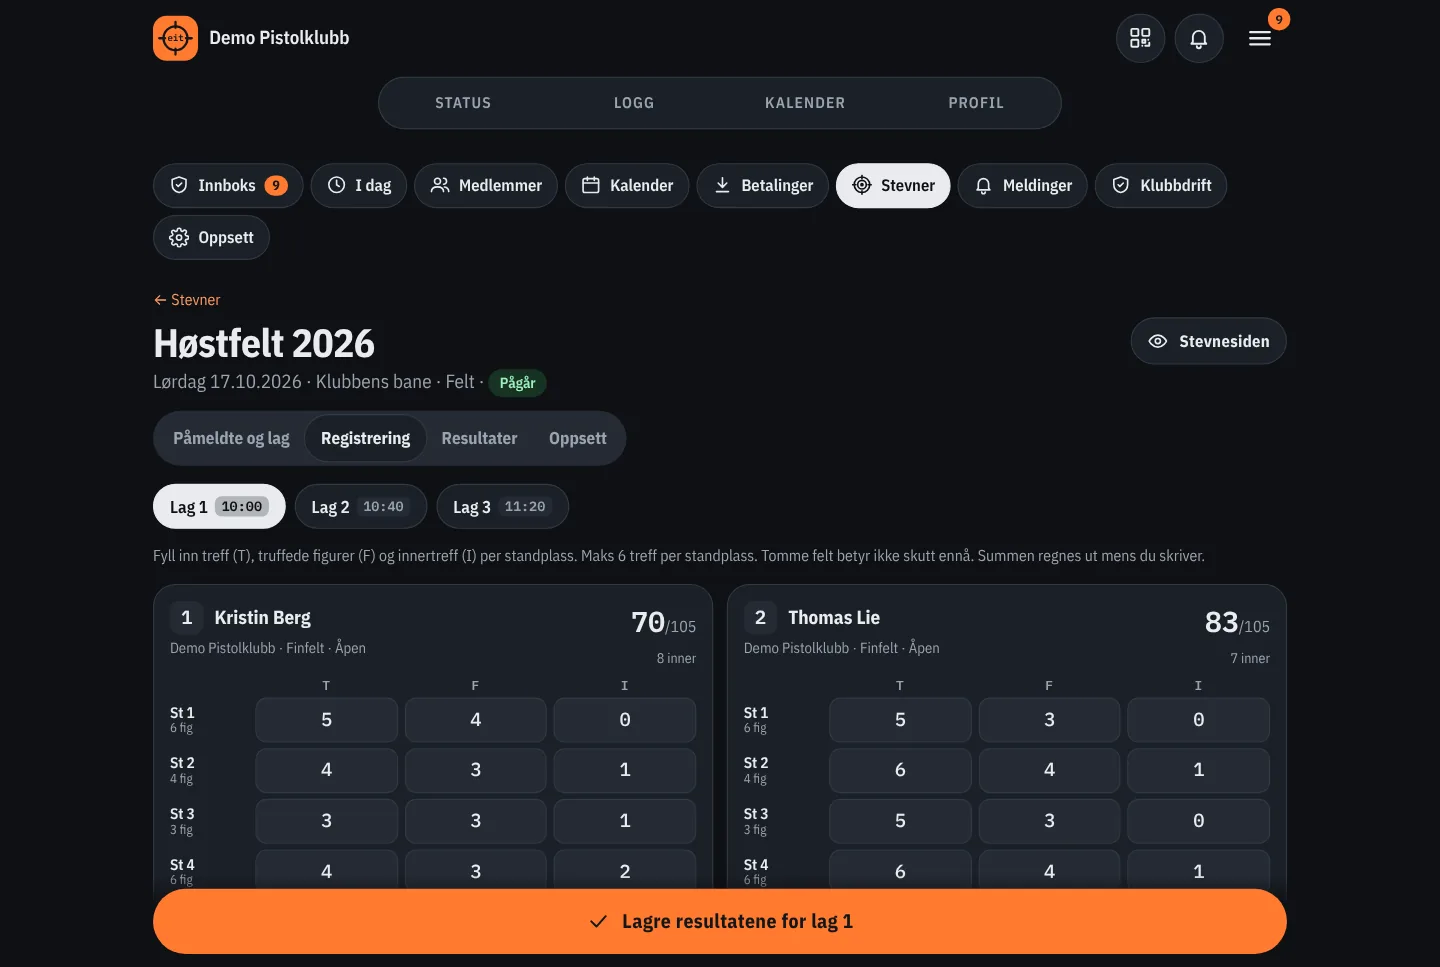Open the Klubbdrift section

(x=1161, y=186)
